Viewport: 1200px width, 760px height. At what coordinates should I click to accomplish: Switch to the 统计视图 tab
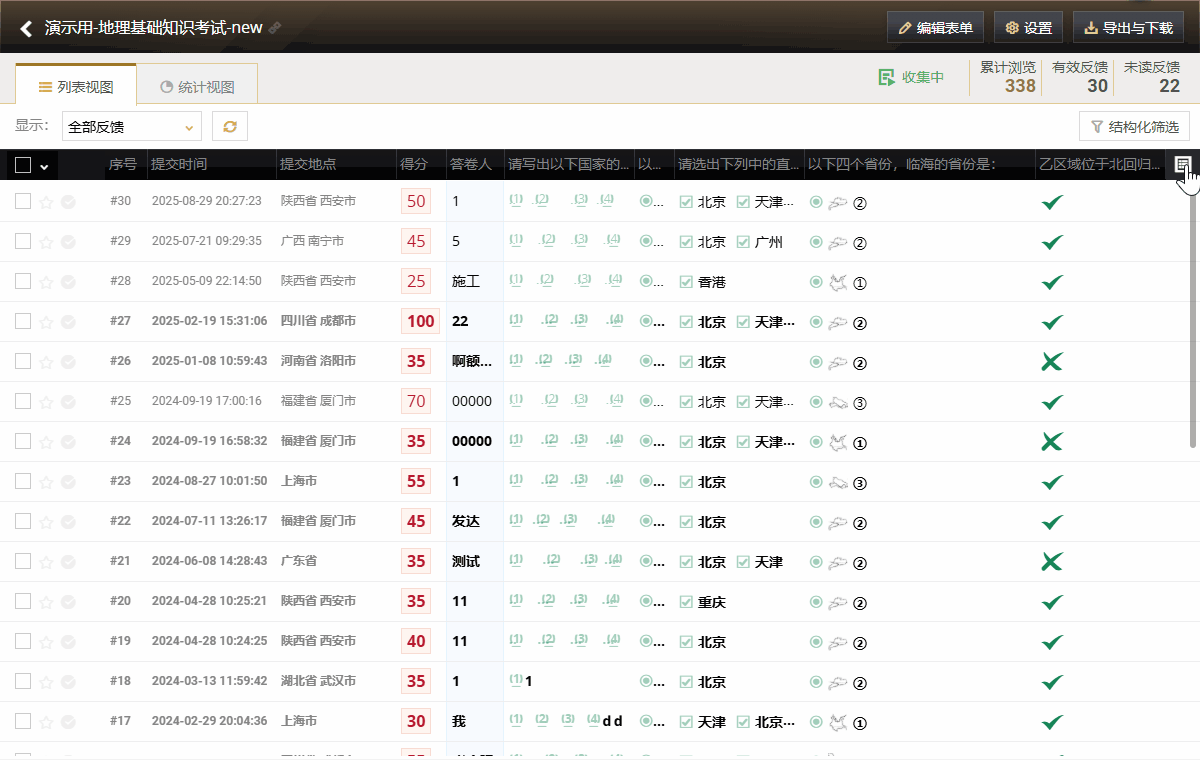coord(197,87)
